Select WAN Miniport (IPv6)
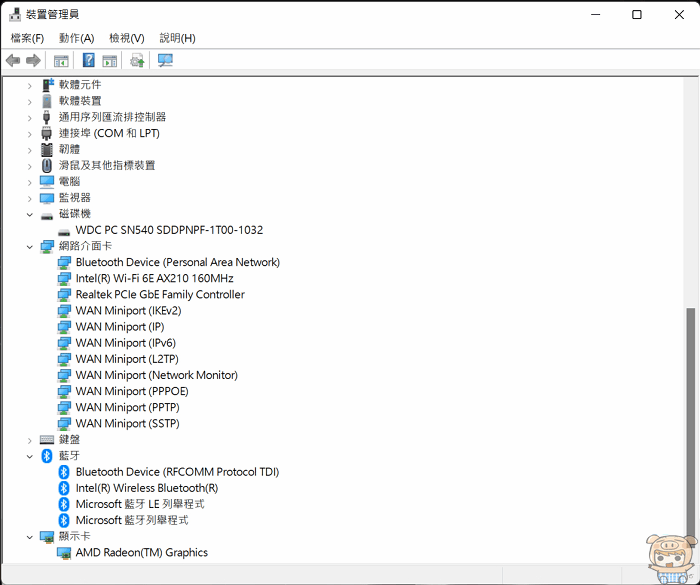700x585 pixels. tap(126, 343)
